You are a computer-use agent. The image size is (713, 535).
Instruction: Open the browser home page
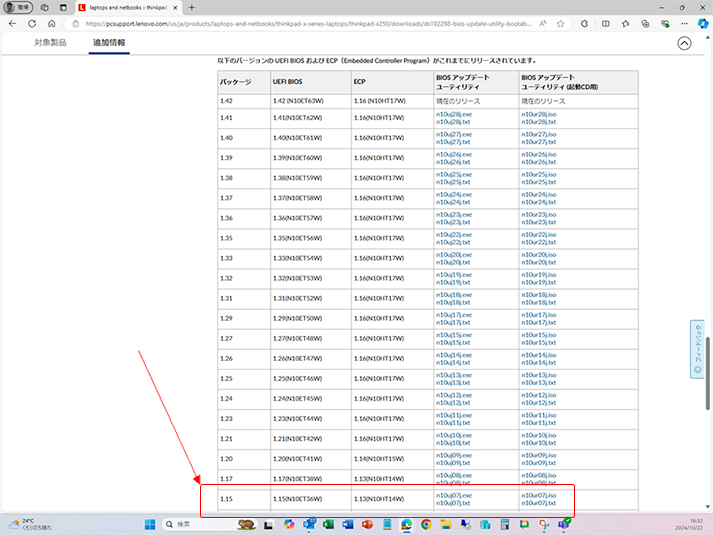coord(51,24)
